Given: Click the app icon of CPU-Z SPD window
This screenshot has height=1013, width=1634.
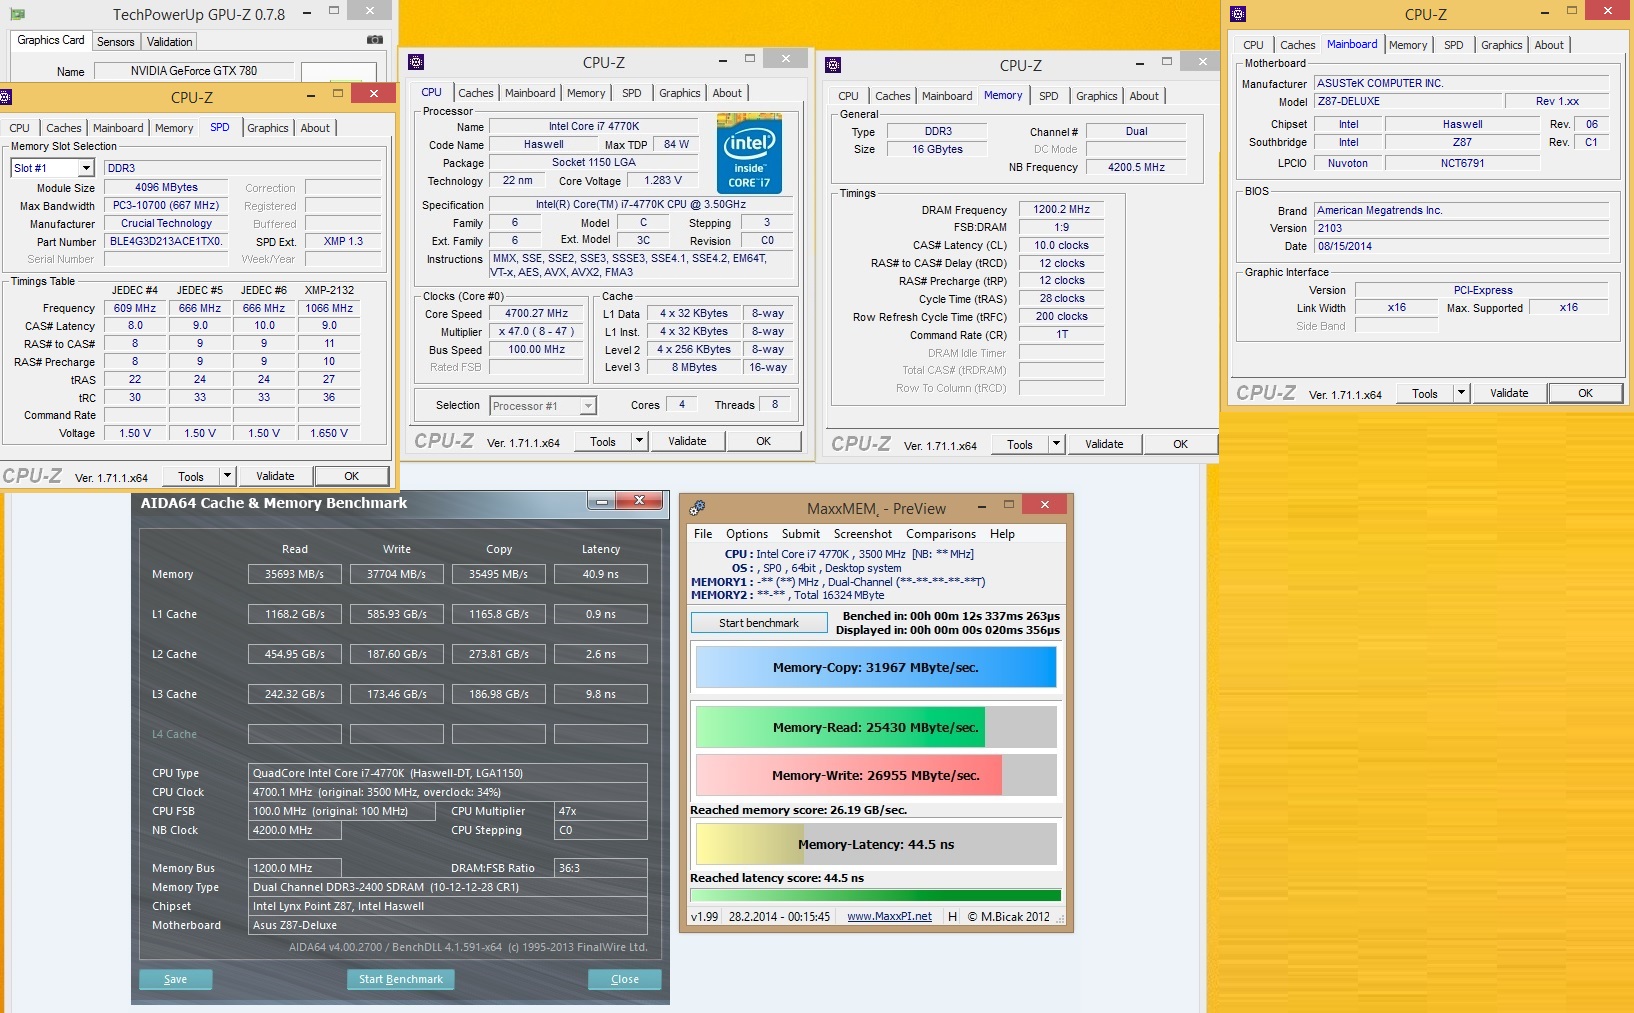Looking at the screenshot, I should coord(5,97).
